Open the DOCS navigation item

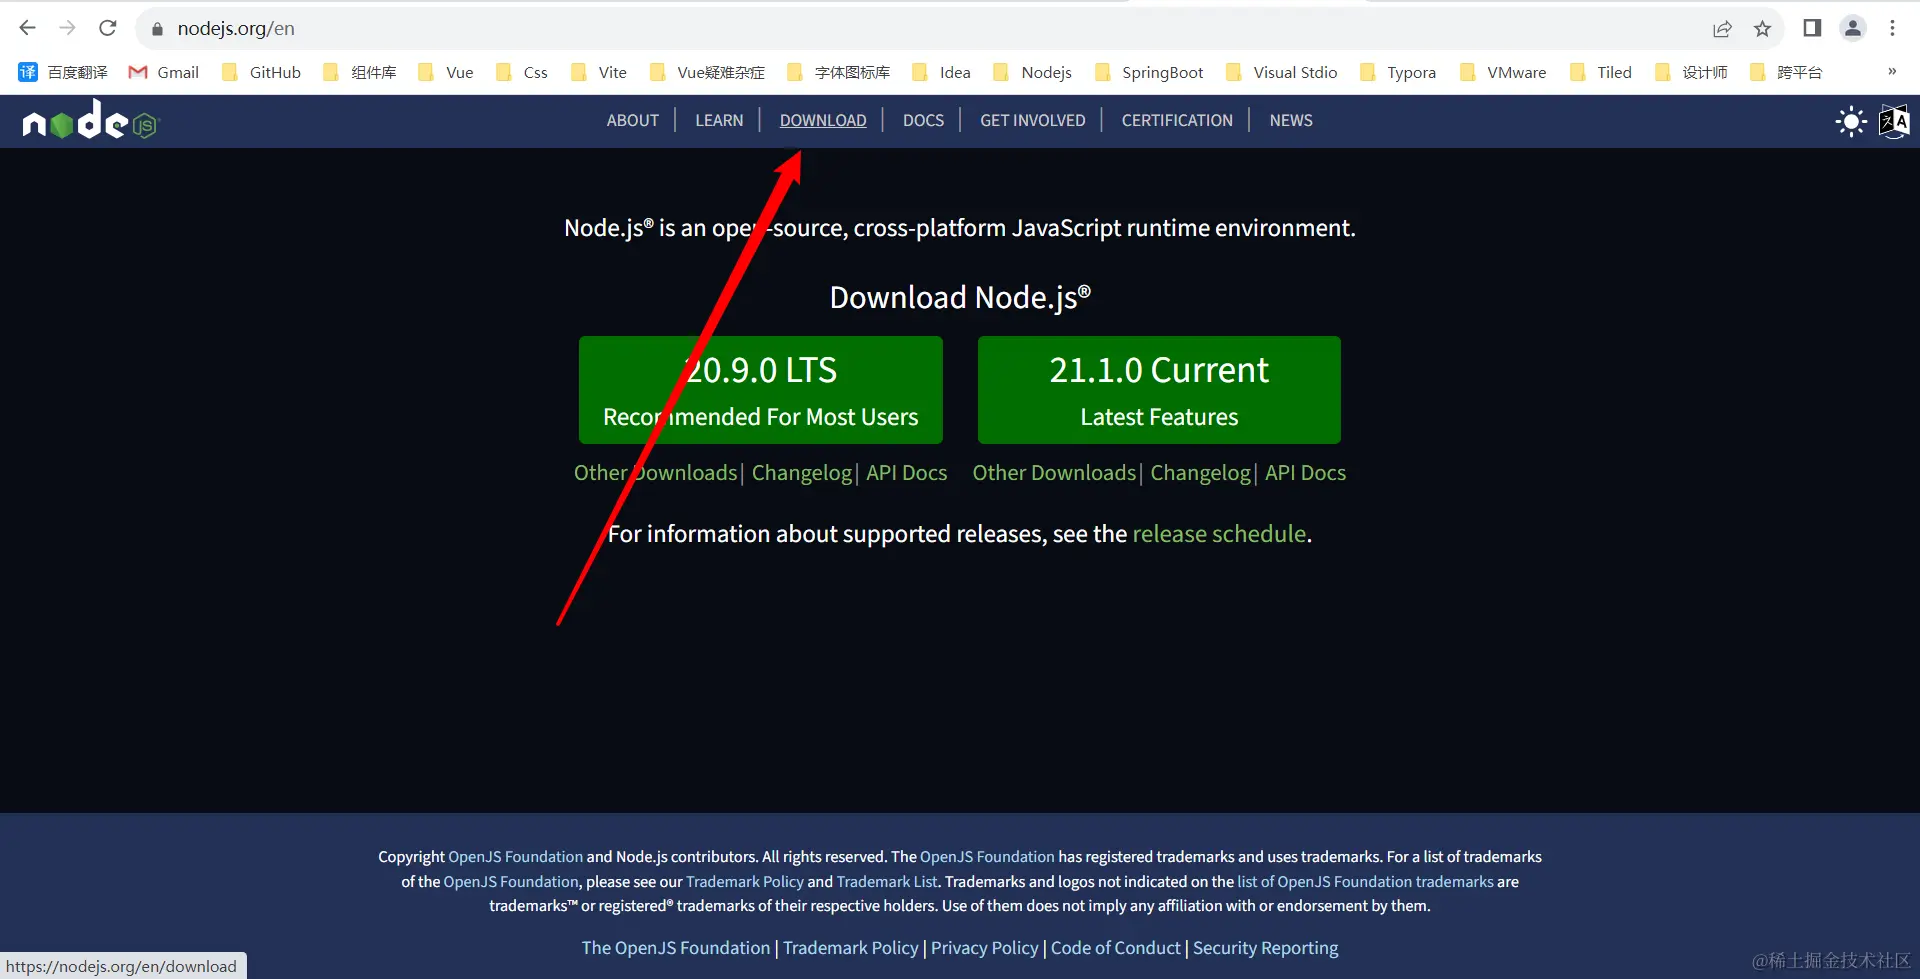coord(923,120)
